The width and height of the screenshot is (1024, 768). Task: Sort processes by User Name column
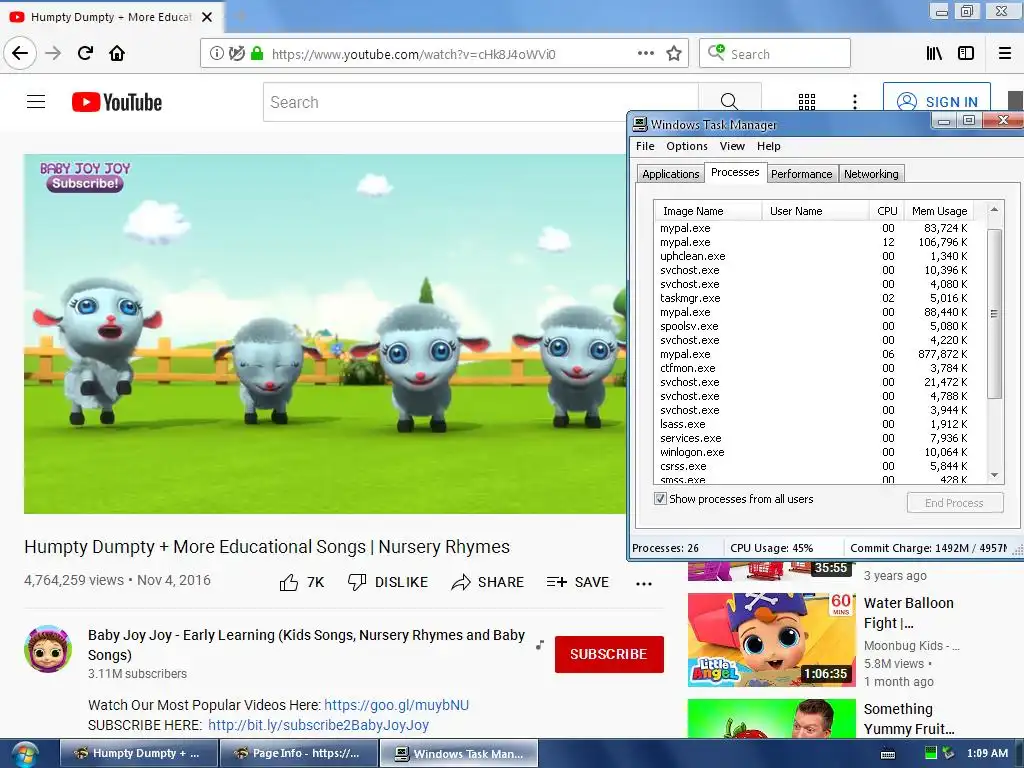tap(816, 211)
